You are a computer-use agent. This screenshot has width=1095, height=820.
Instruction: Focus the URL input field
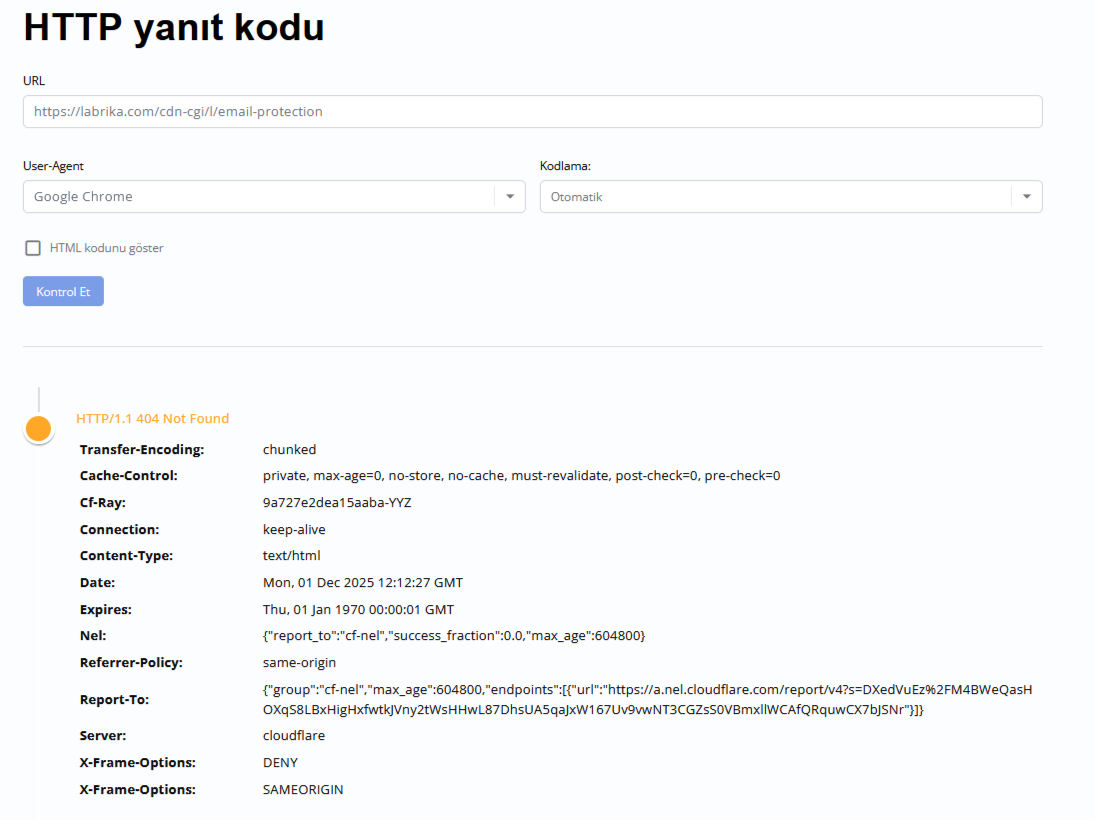click(532, 112)
